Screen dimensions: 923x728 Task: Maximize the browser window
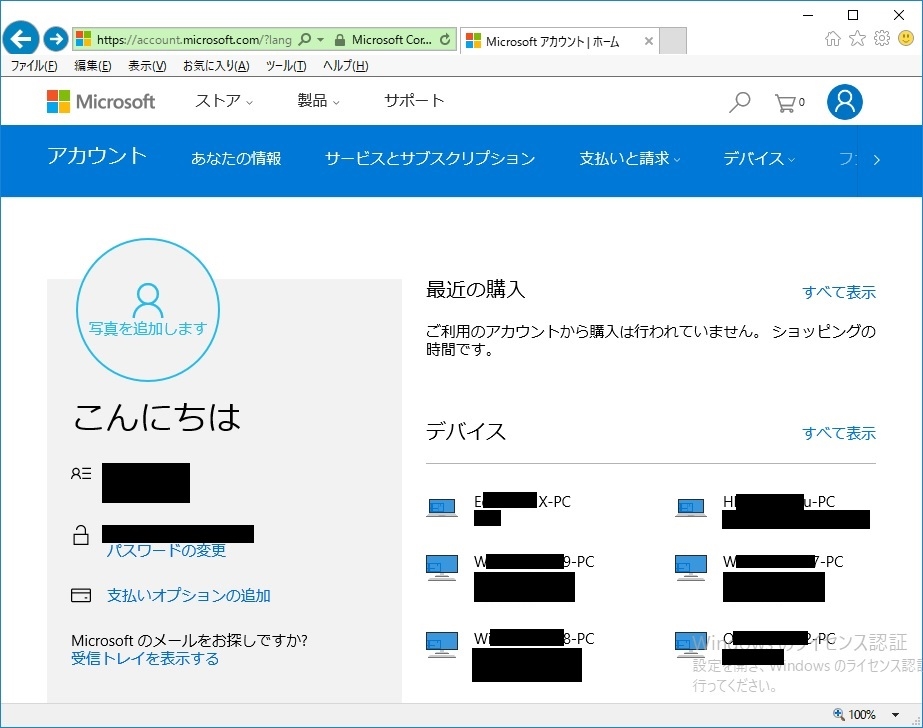[x=853, y=15]
